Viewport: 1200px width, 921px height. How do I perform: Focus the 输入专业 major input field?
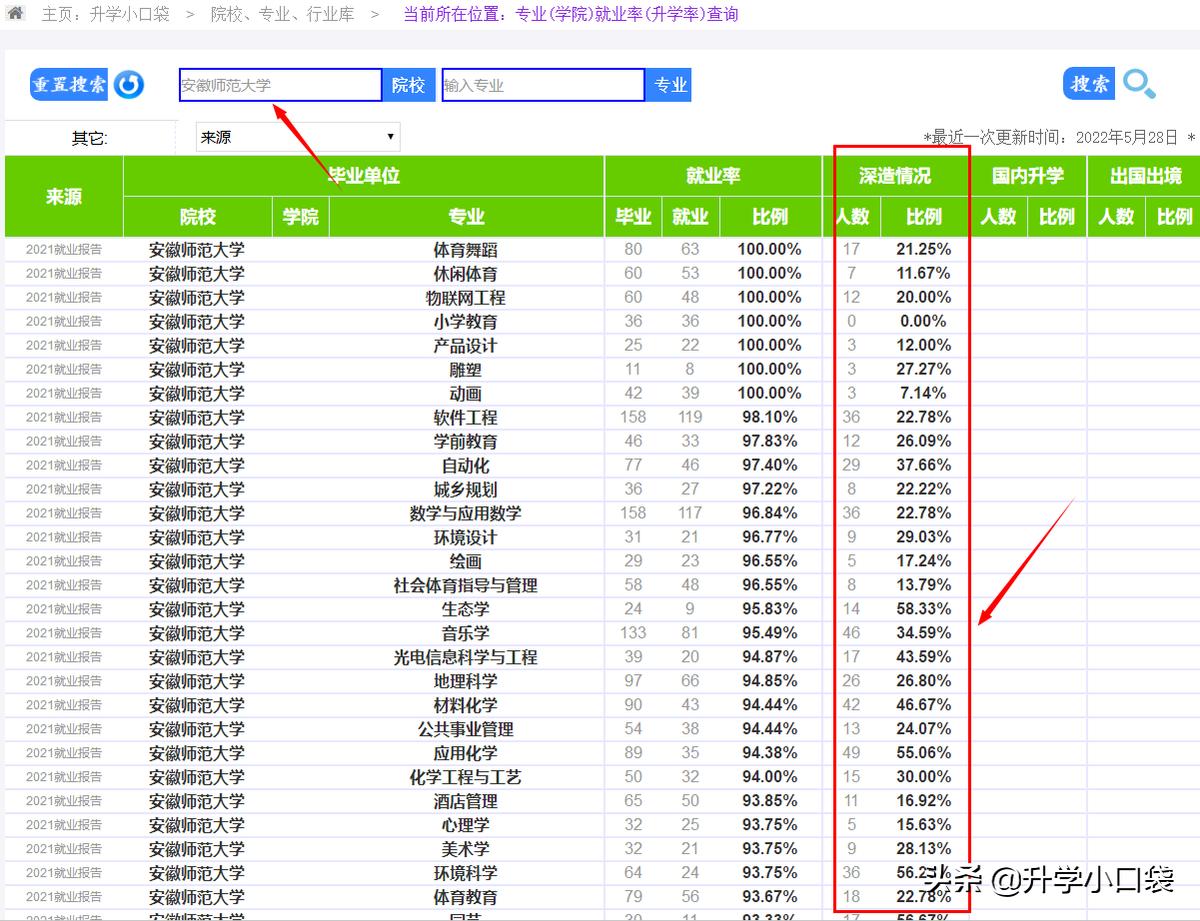coord(542,85)
